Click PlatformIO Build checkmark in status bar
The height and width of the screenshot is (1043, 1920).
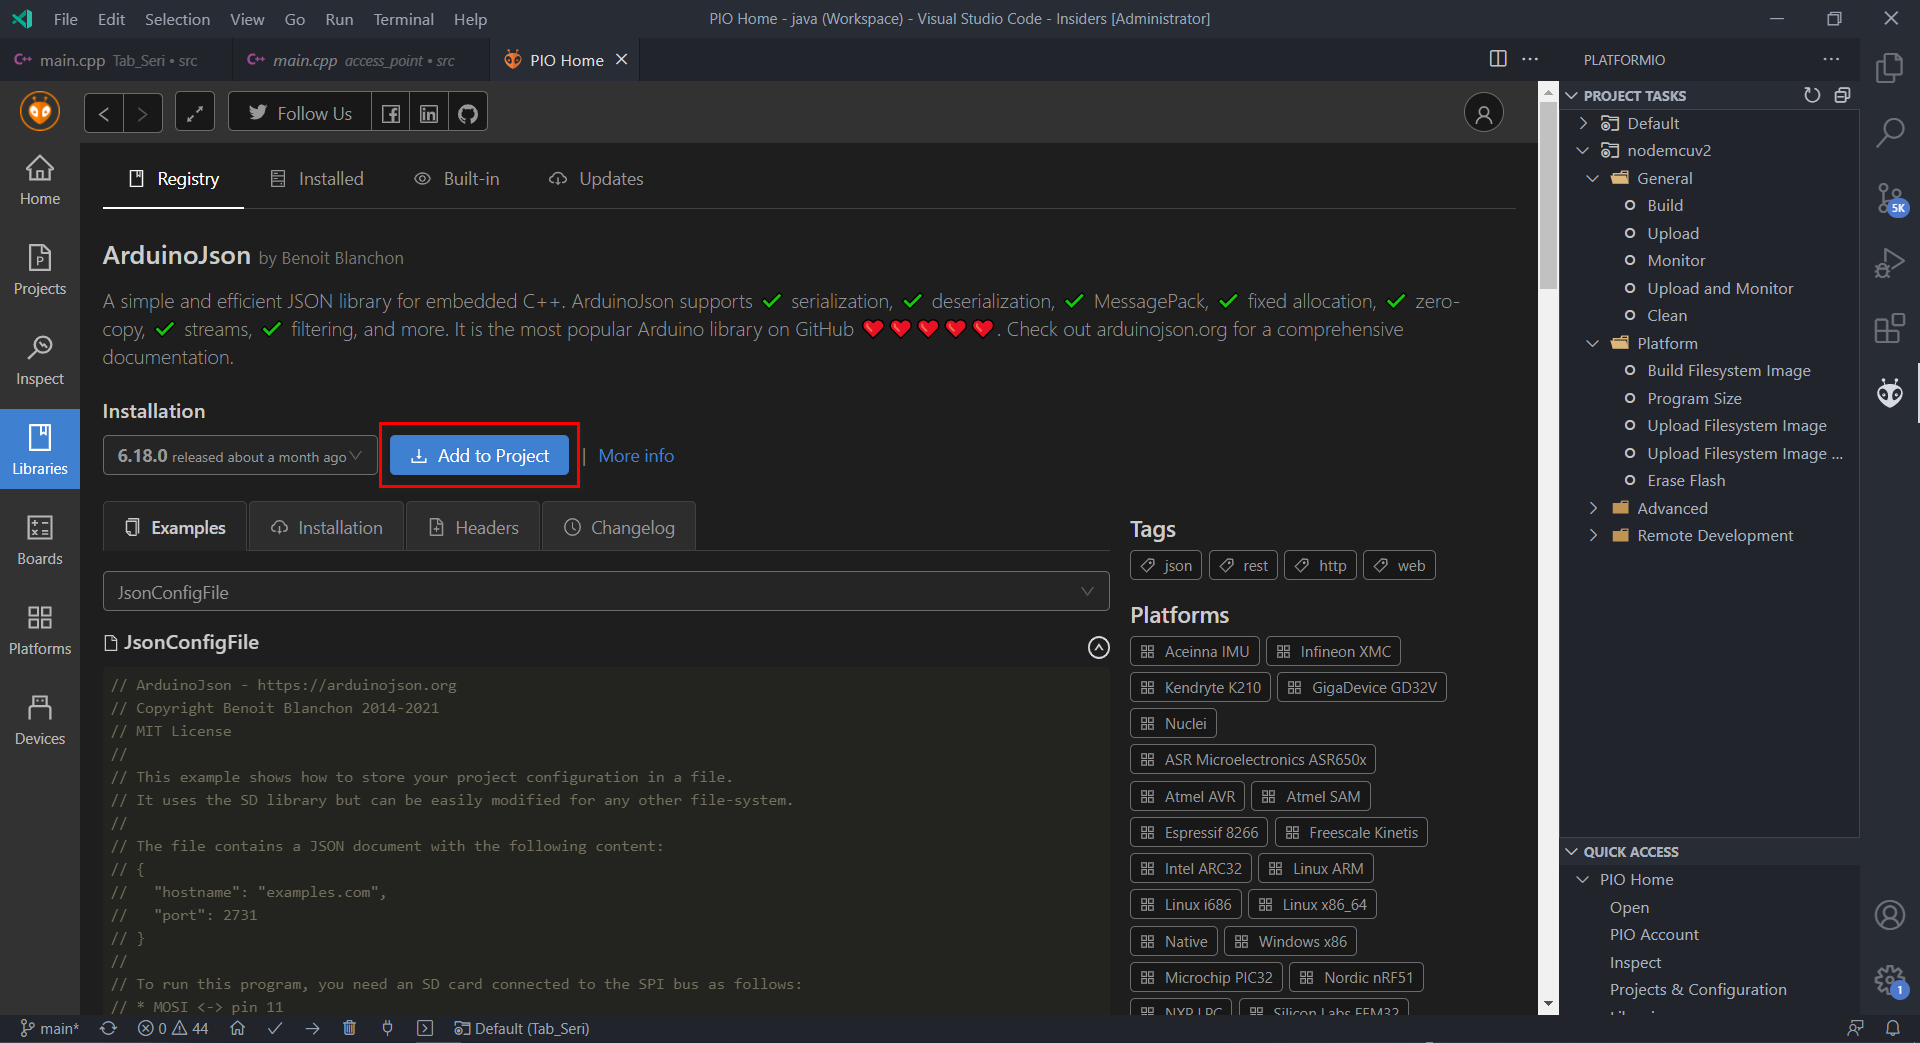click(x=275, y=1028)
